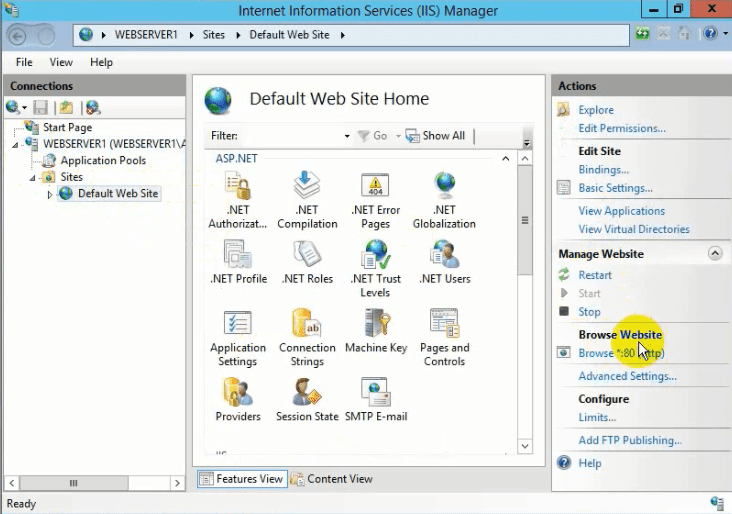The height and width of the screenshot is (514, 732).
Task: Open .NET Globalization feature
Action: (444, 200)
